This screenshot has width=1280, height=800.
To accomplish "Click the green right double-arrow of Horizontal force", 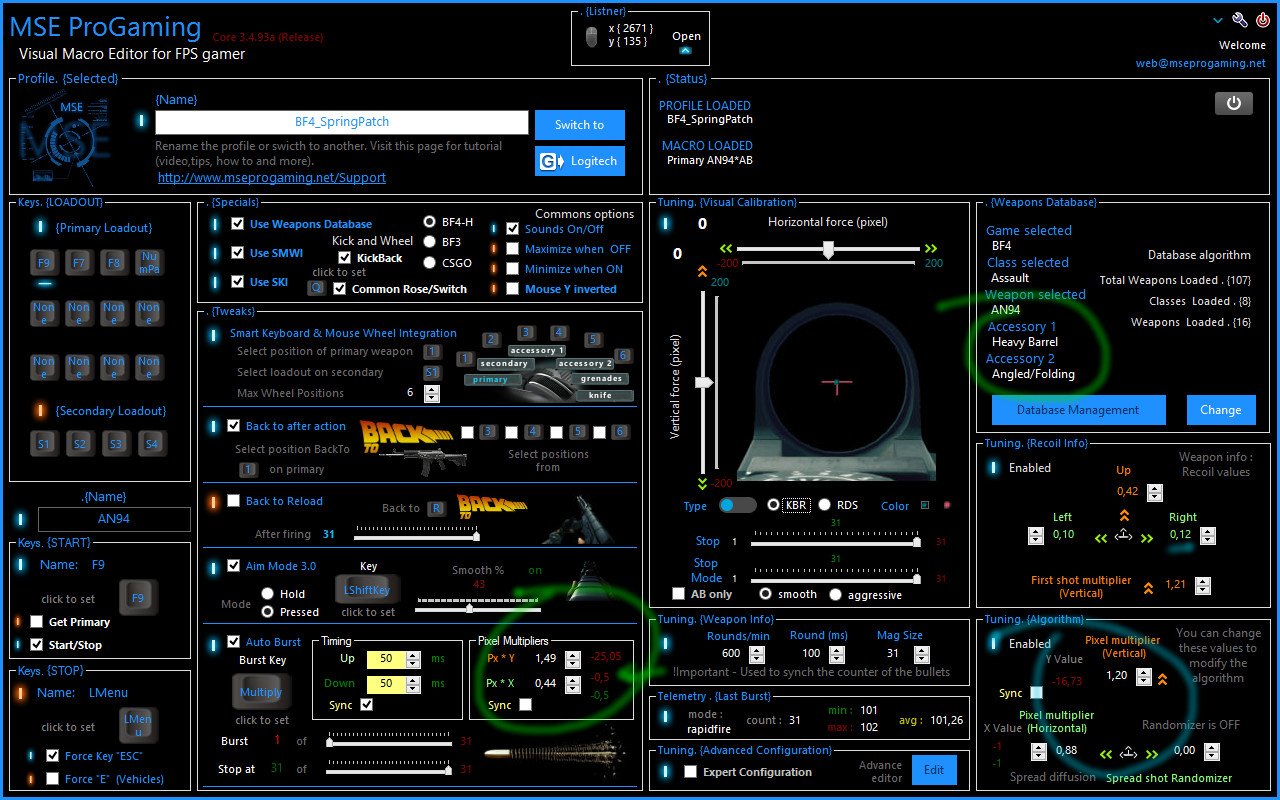I will (x=931, y=249).
